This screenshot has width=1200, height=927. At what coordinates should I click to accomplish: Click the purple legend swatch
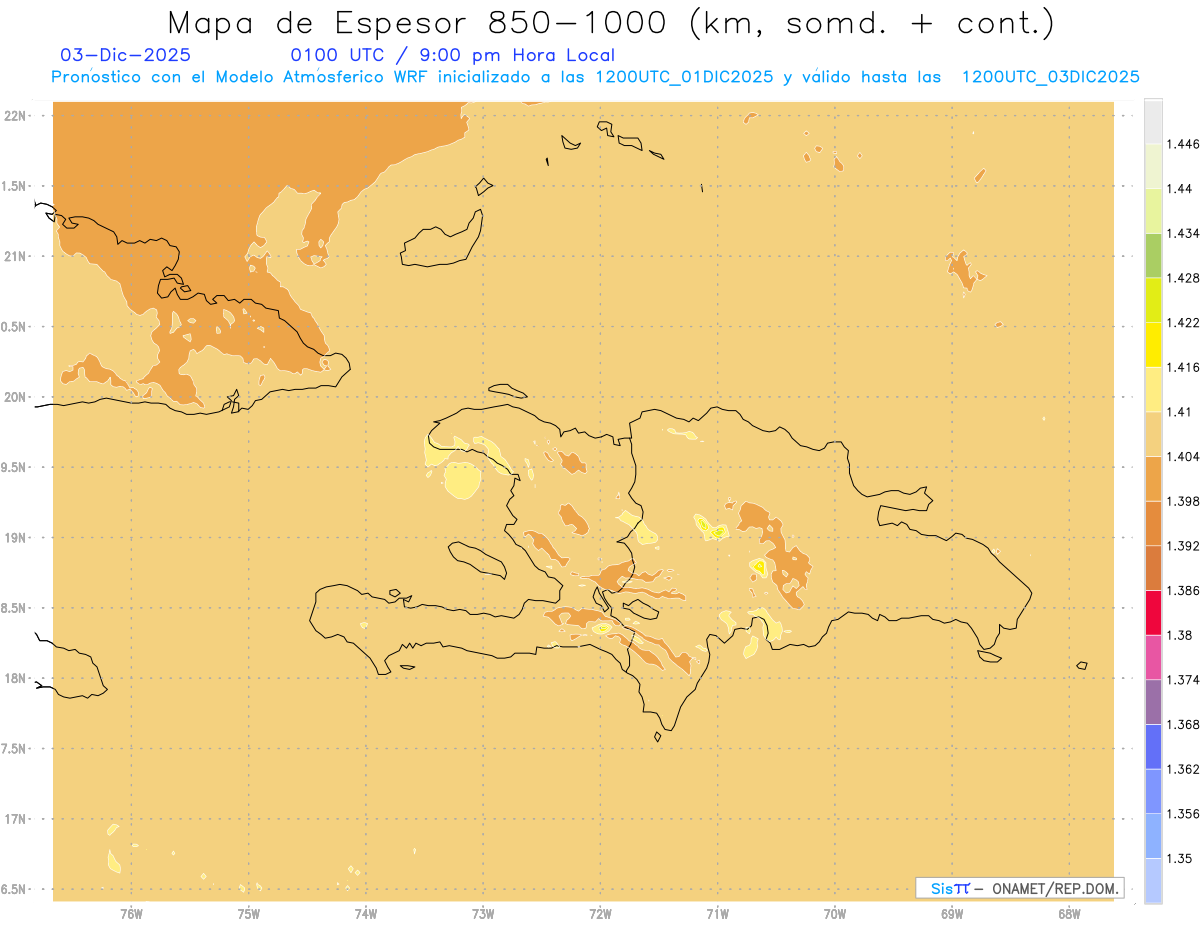1153,702
